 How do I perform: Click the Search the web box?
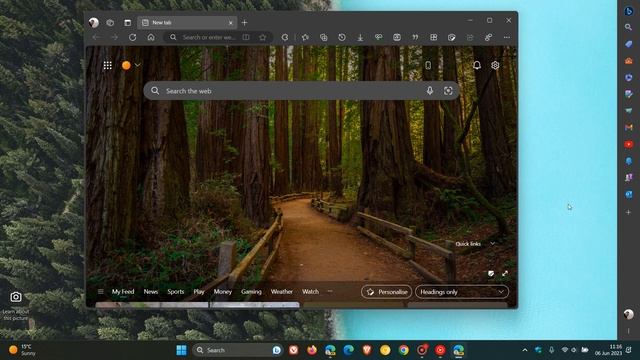[301, 91]
